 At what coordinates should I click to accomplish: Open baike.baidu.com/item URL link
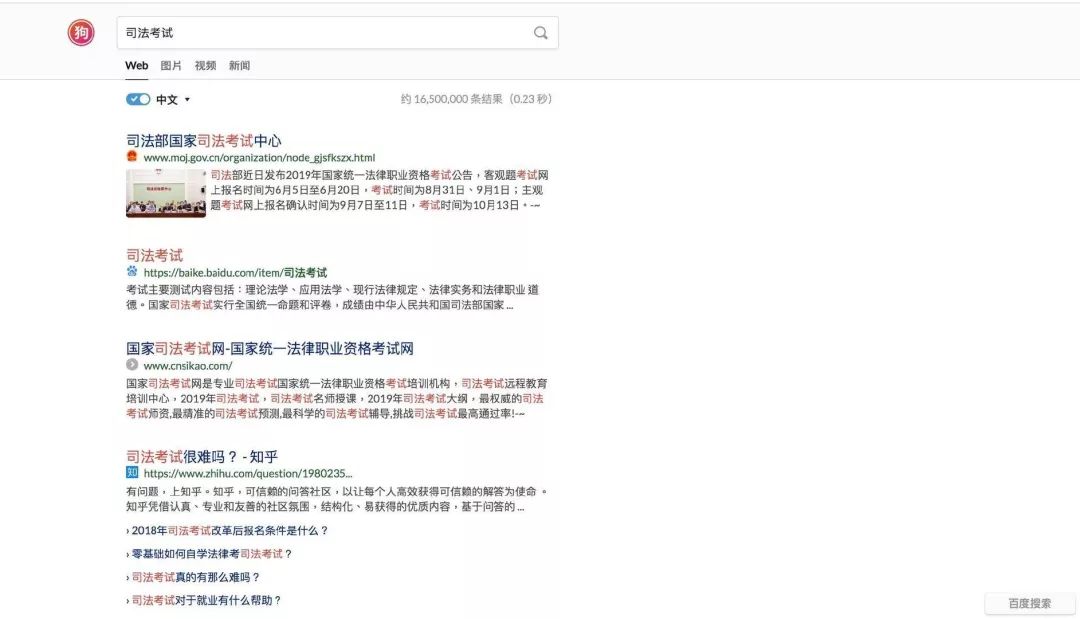click(x=235, y=273)
